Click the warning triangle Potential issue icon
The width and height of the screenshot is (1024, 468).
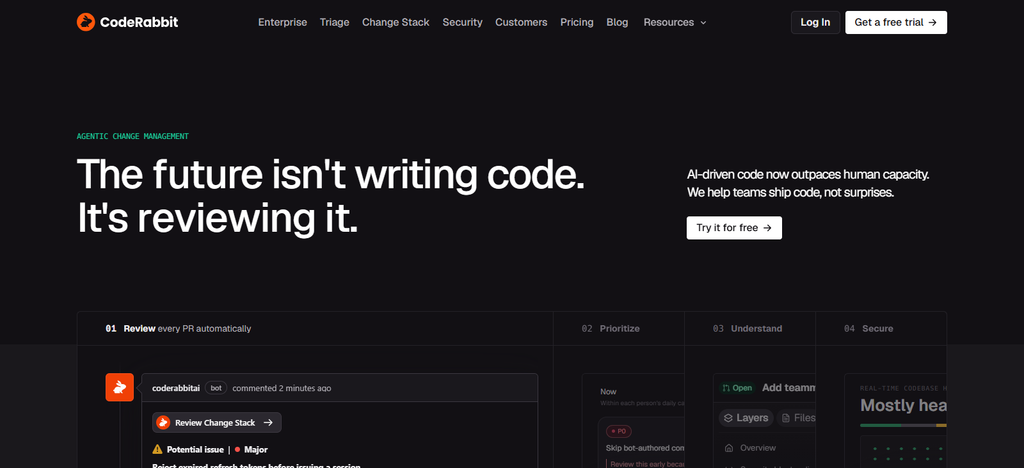(x=157, y=449)
